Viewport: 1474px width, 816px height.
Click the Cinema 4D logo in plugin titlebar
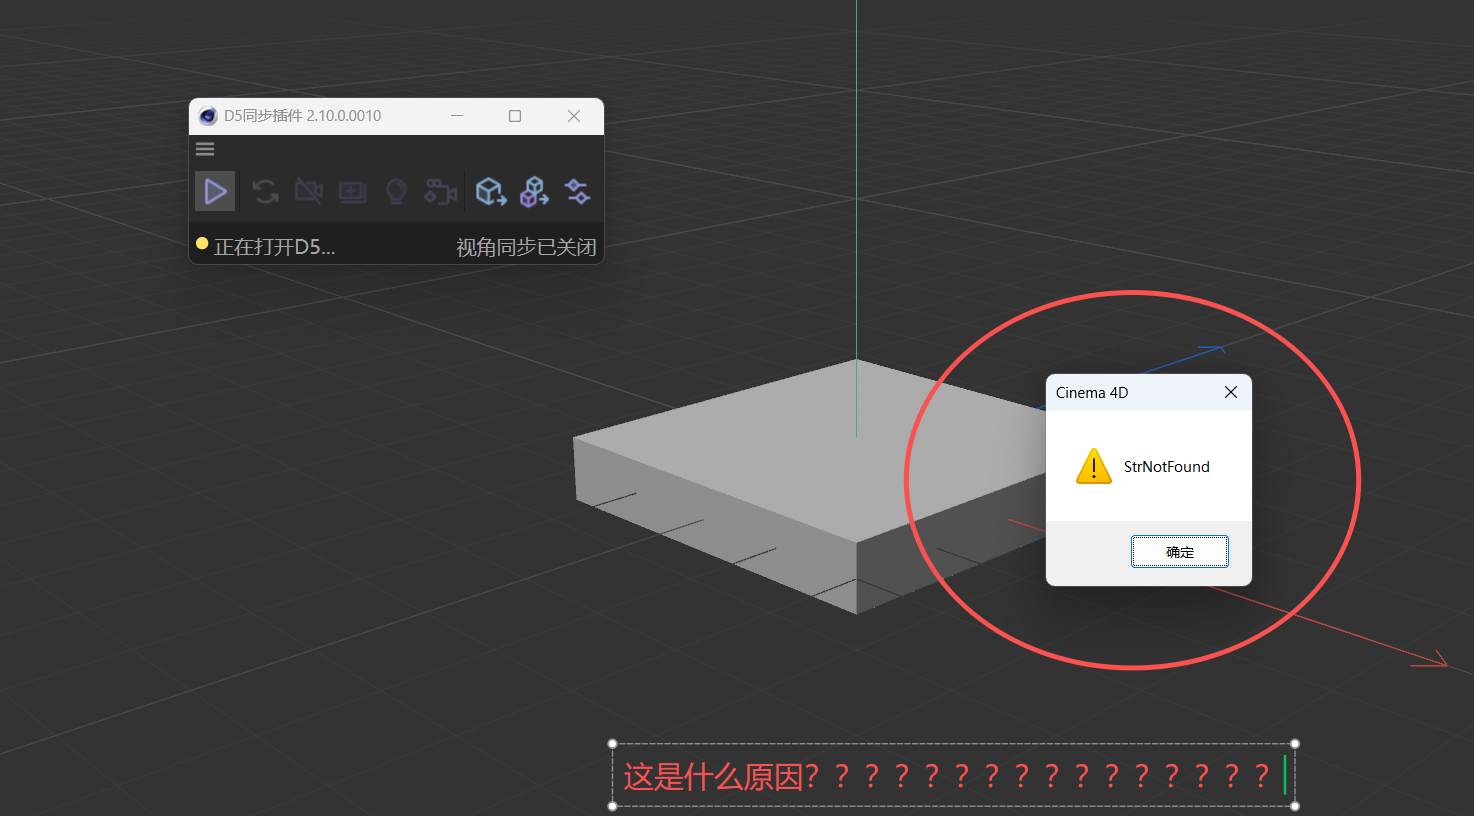coord(208,116)
